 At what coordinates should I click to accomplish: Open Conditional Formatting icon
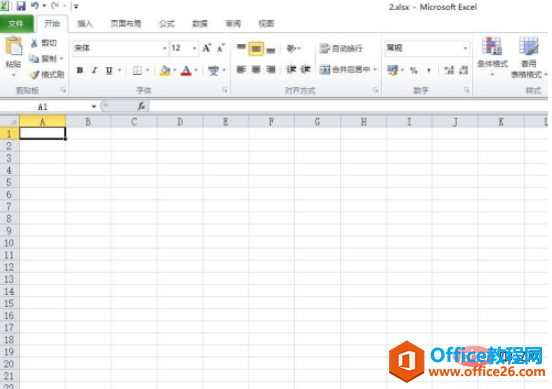coord(492,46)
